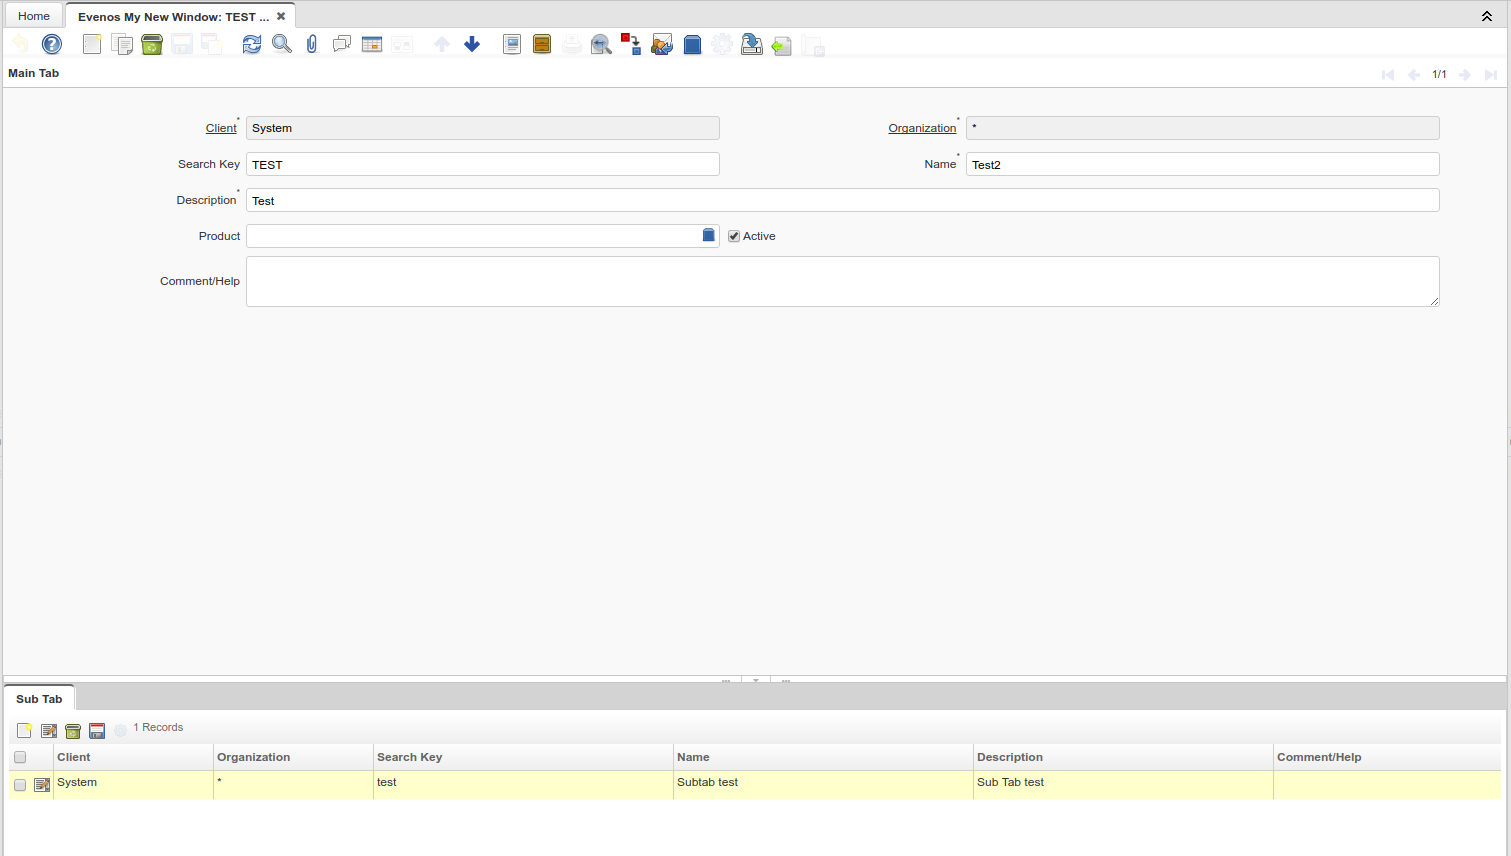Open the Product field lookup button
The image size is (1511, 856).
point(708,235)
